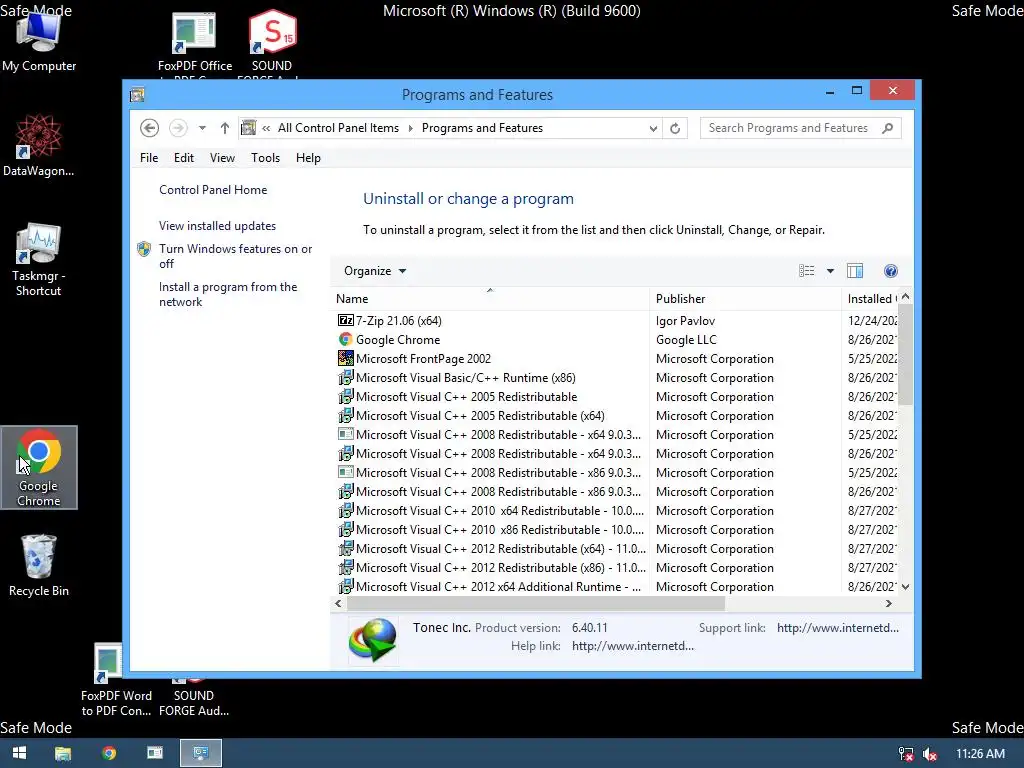Open File Explorer from the taskbar
The height and width of the screenshot is (768, 1024).
[63, 753]
